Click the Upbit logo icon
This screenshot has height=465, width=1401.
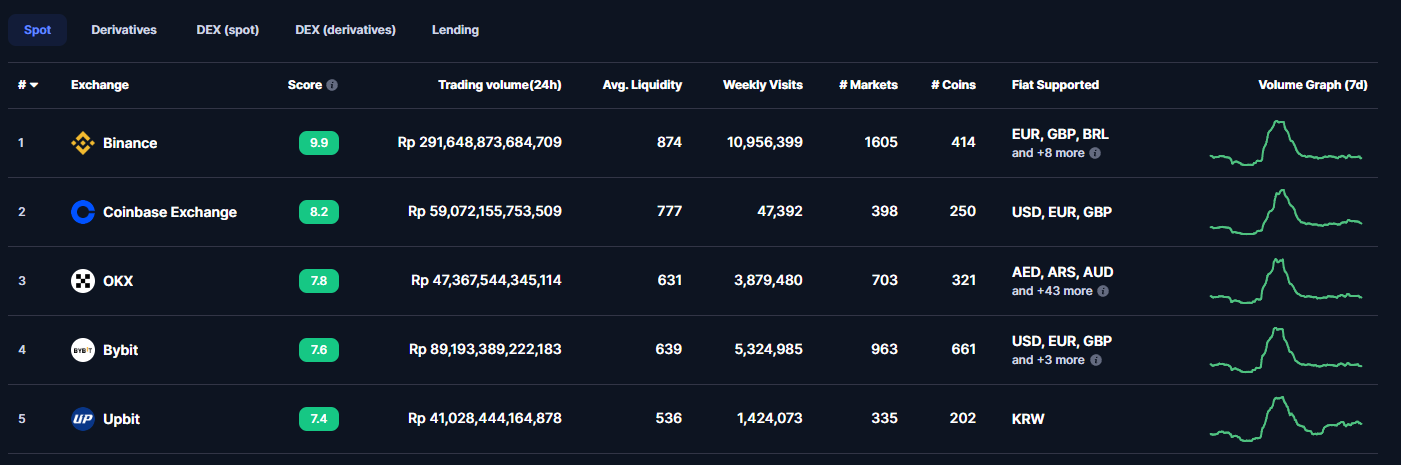pos(83,419)
